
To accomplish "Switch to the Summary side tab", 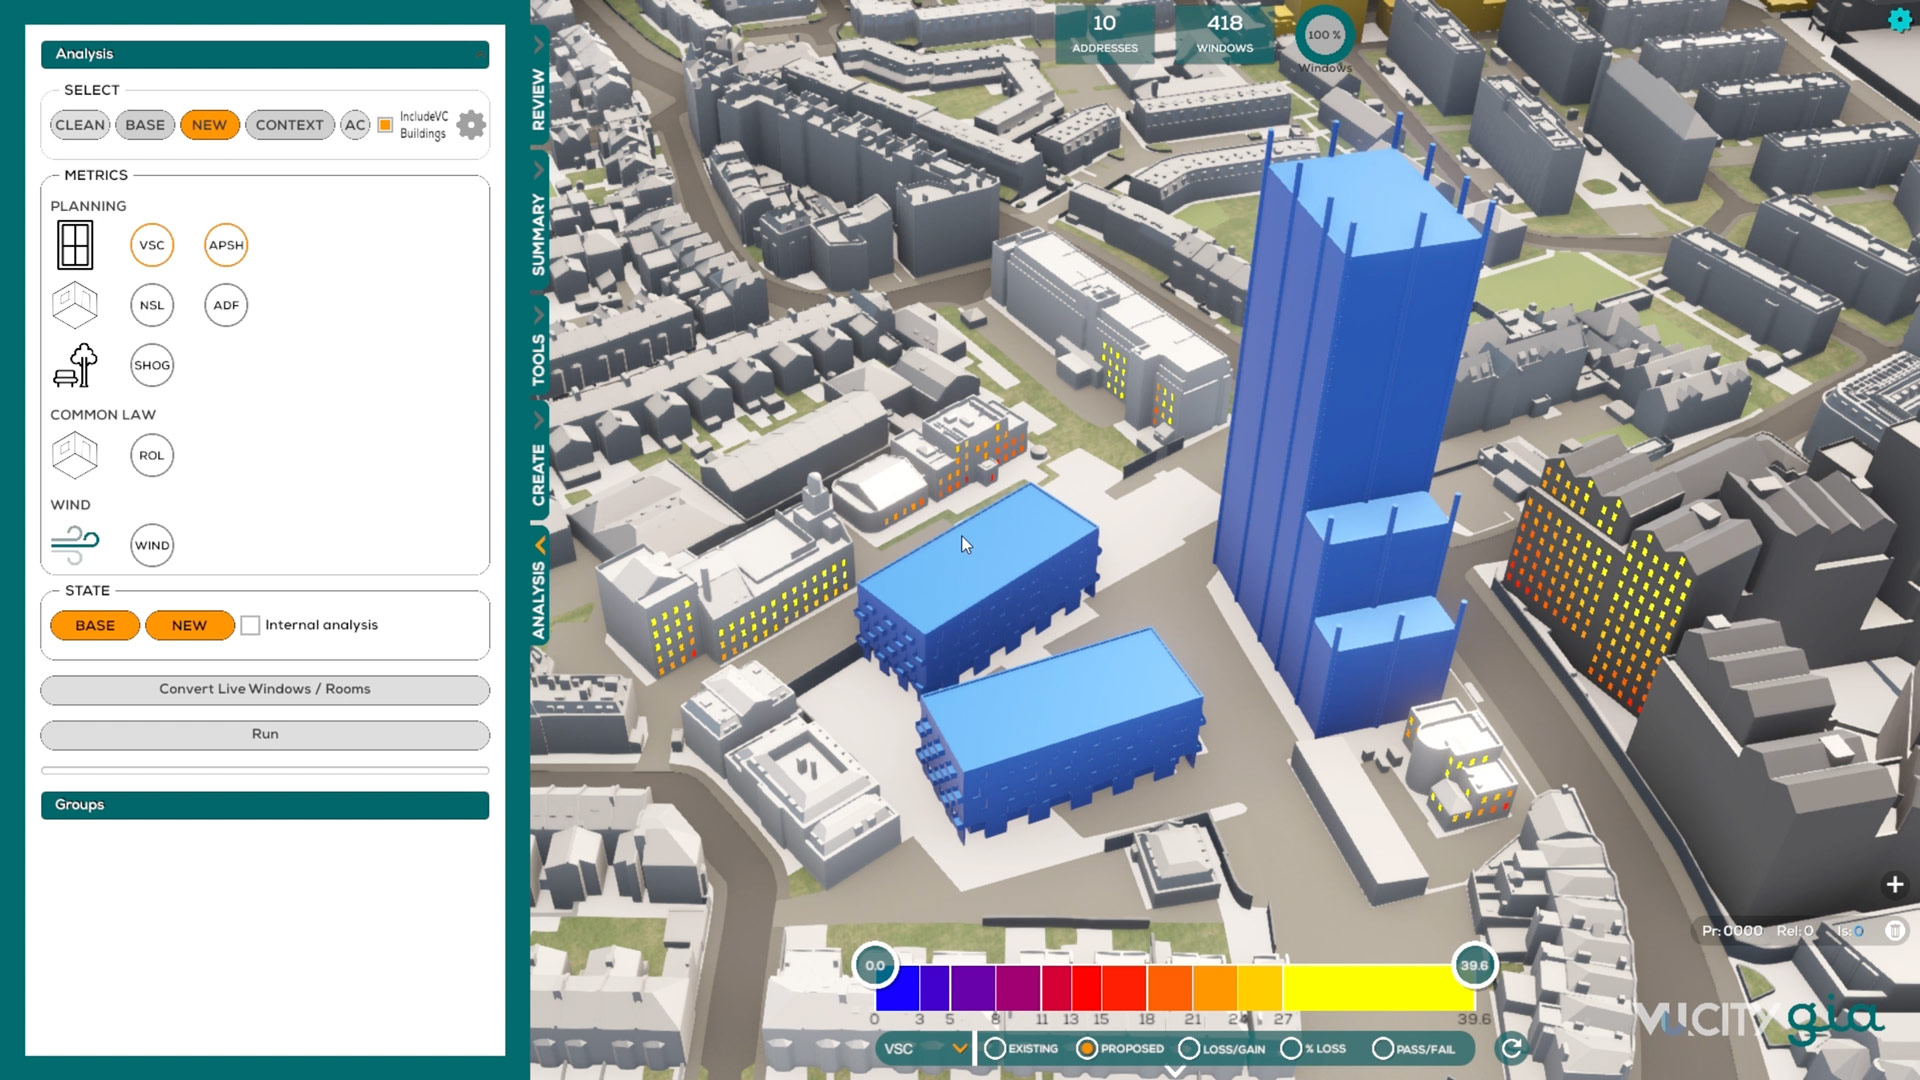I will point(539,235).
